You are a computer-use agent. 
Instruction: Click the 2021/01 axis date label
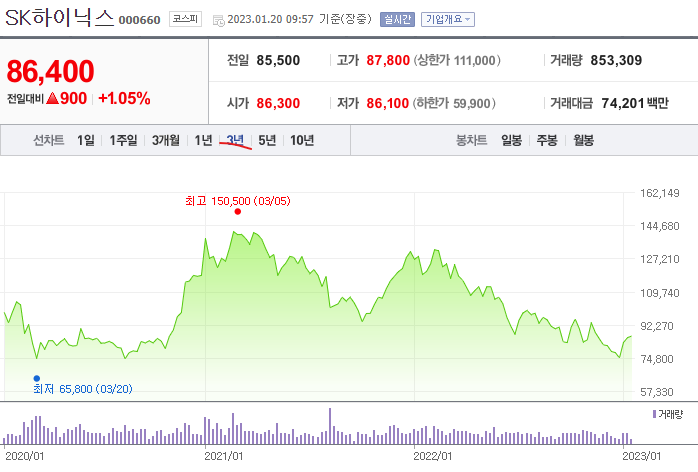pyautogui.click(x=223, y=456)
